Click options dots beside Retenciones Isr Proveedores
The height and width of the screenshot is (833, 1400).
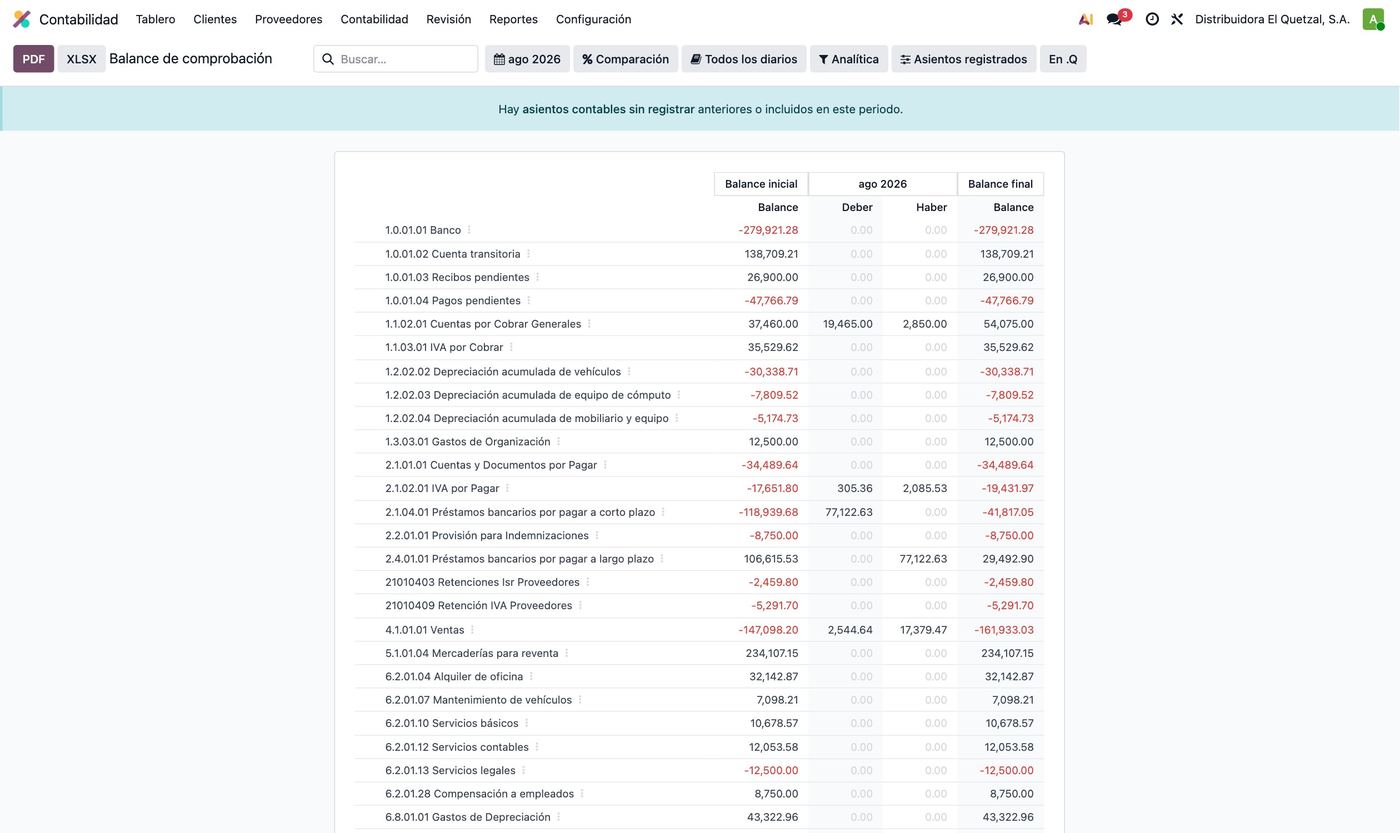[587, 582]
